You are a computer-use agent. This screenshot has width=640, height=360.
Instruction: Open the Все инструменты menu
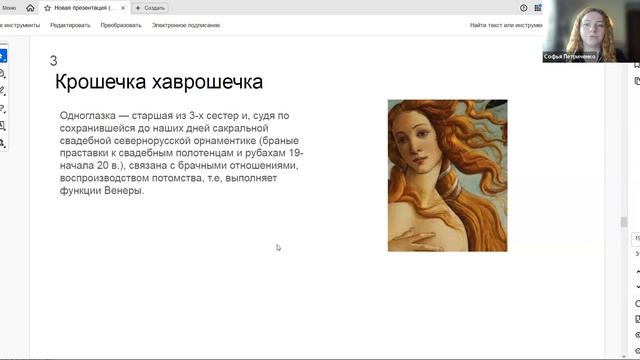[x=20, y=25]
